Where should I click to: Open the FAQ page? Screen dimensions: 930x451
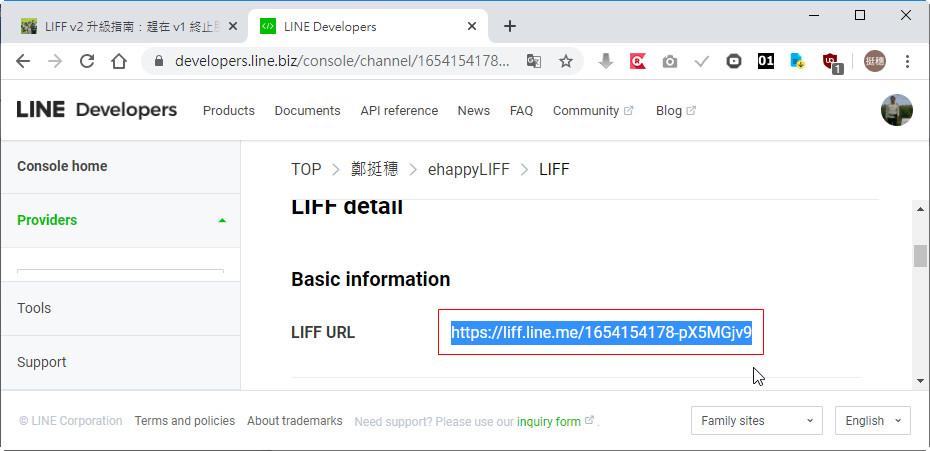(x=521, y=110)
